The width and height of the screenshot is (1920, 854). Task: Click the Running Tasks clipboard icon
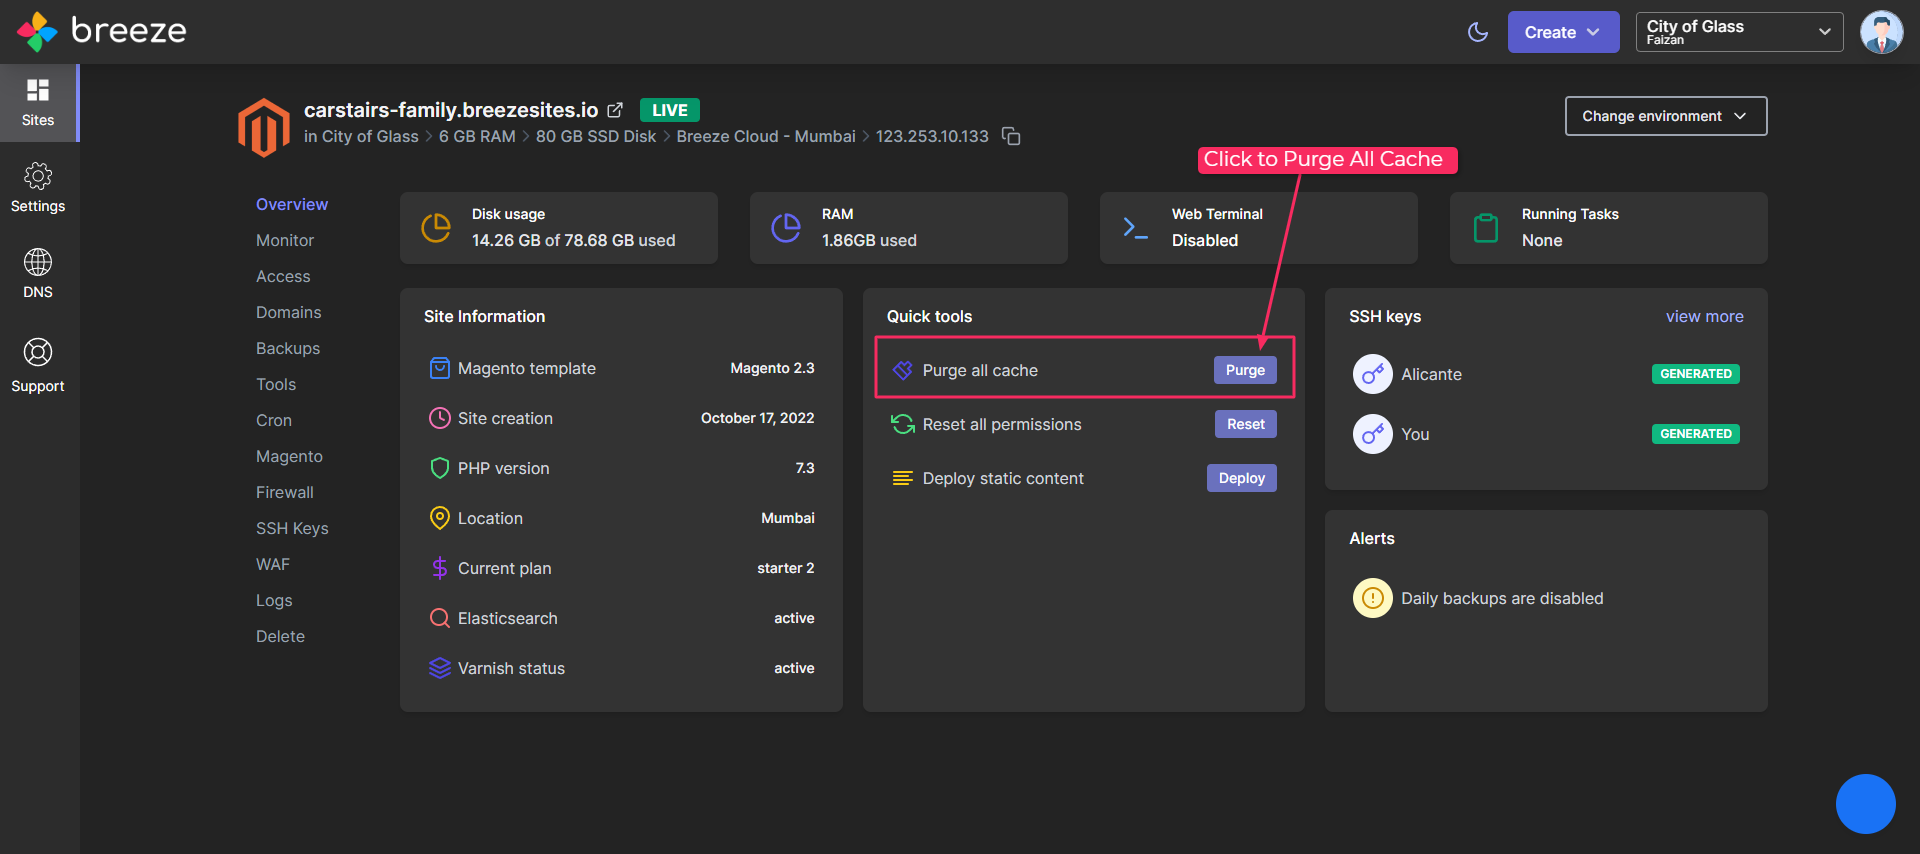click(x=1486, y=228)
